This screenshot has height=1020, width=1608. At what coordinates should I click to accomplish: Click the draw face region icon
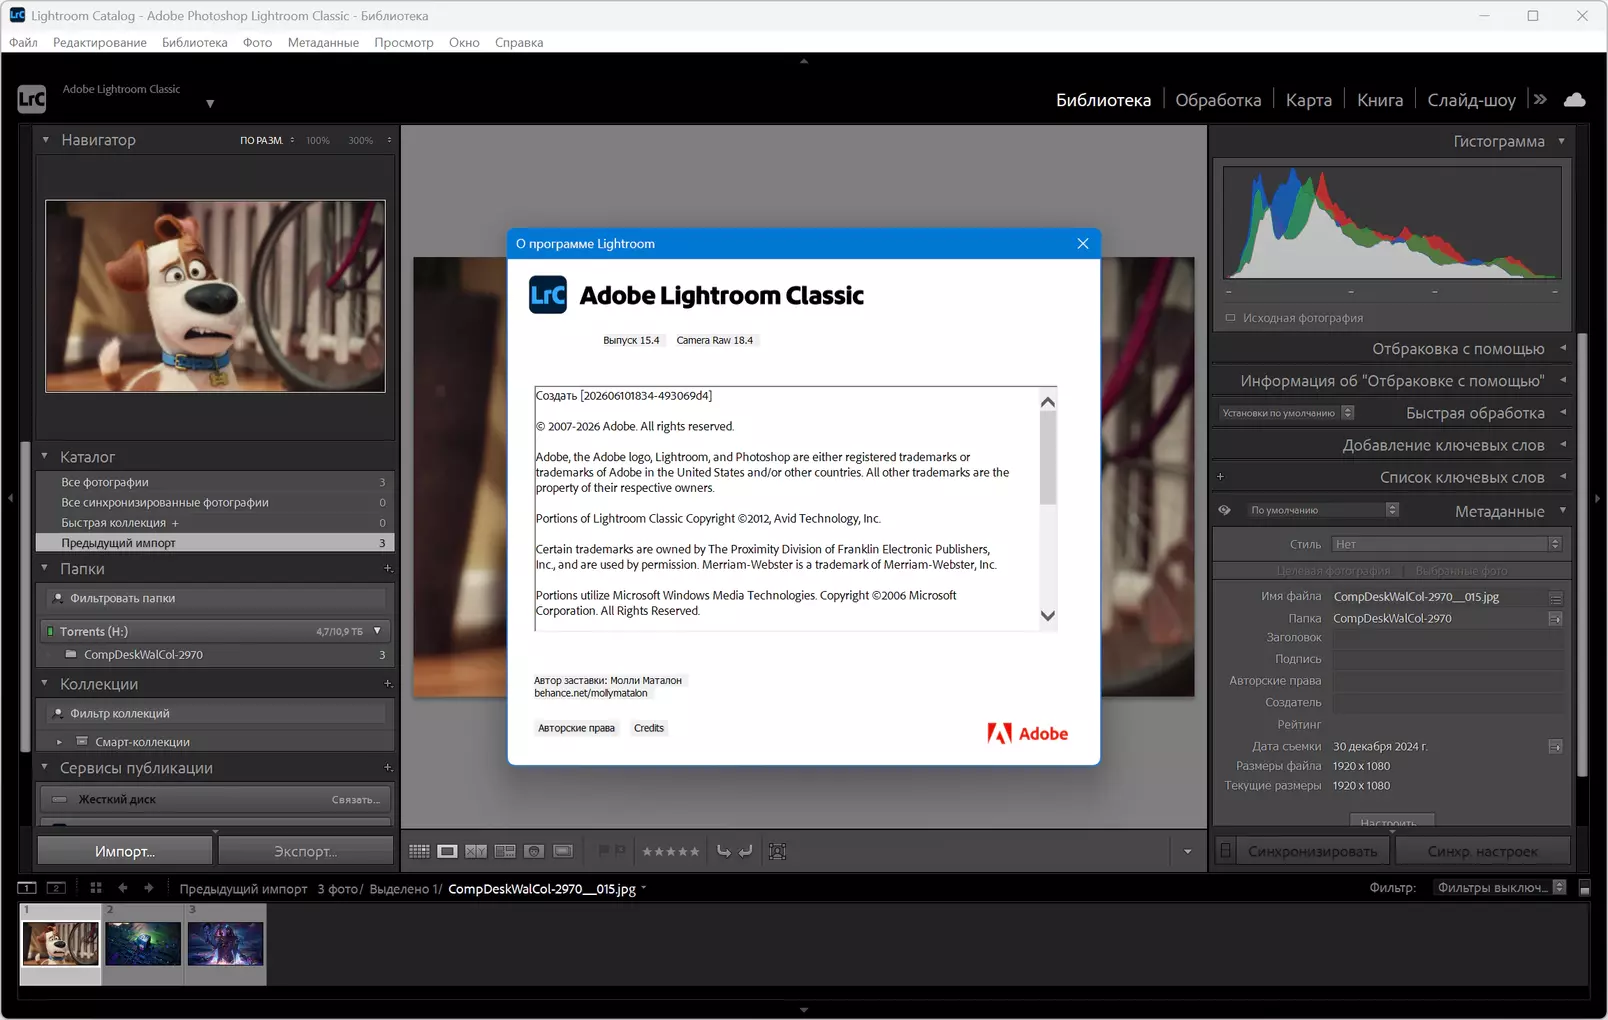point(777,851)
